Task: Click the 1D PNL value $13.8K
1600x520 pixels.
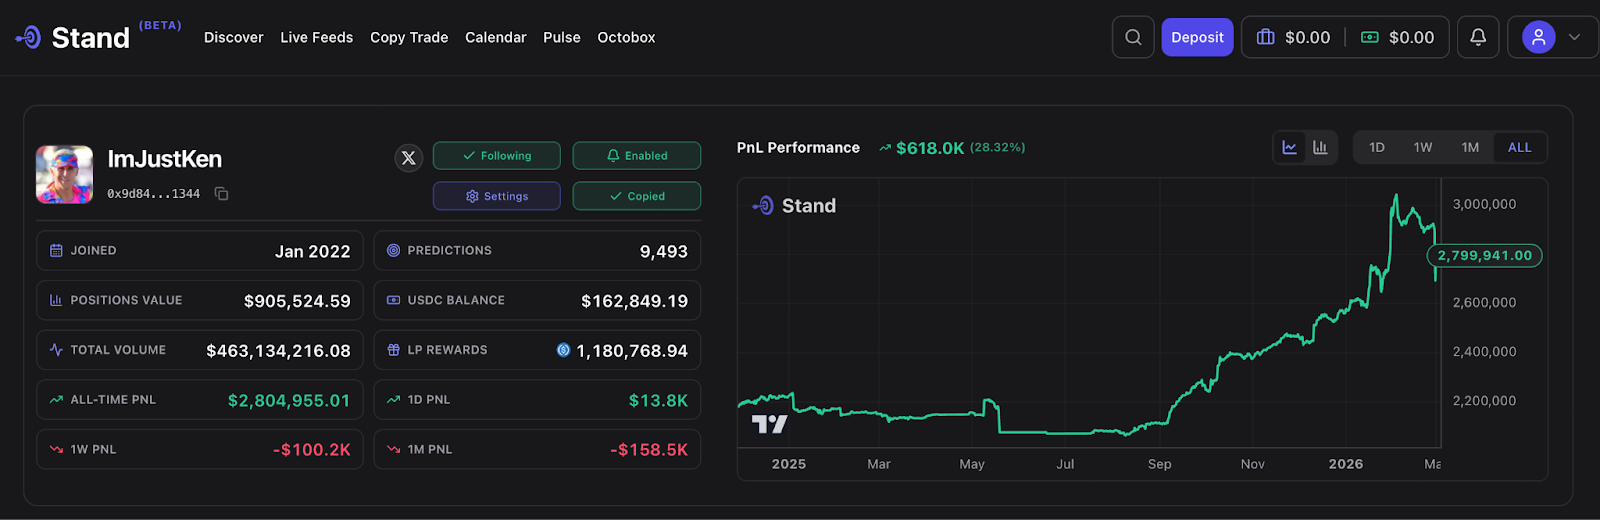Action: 658,400
